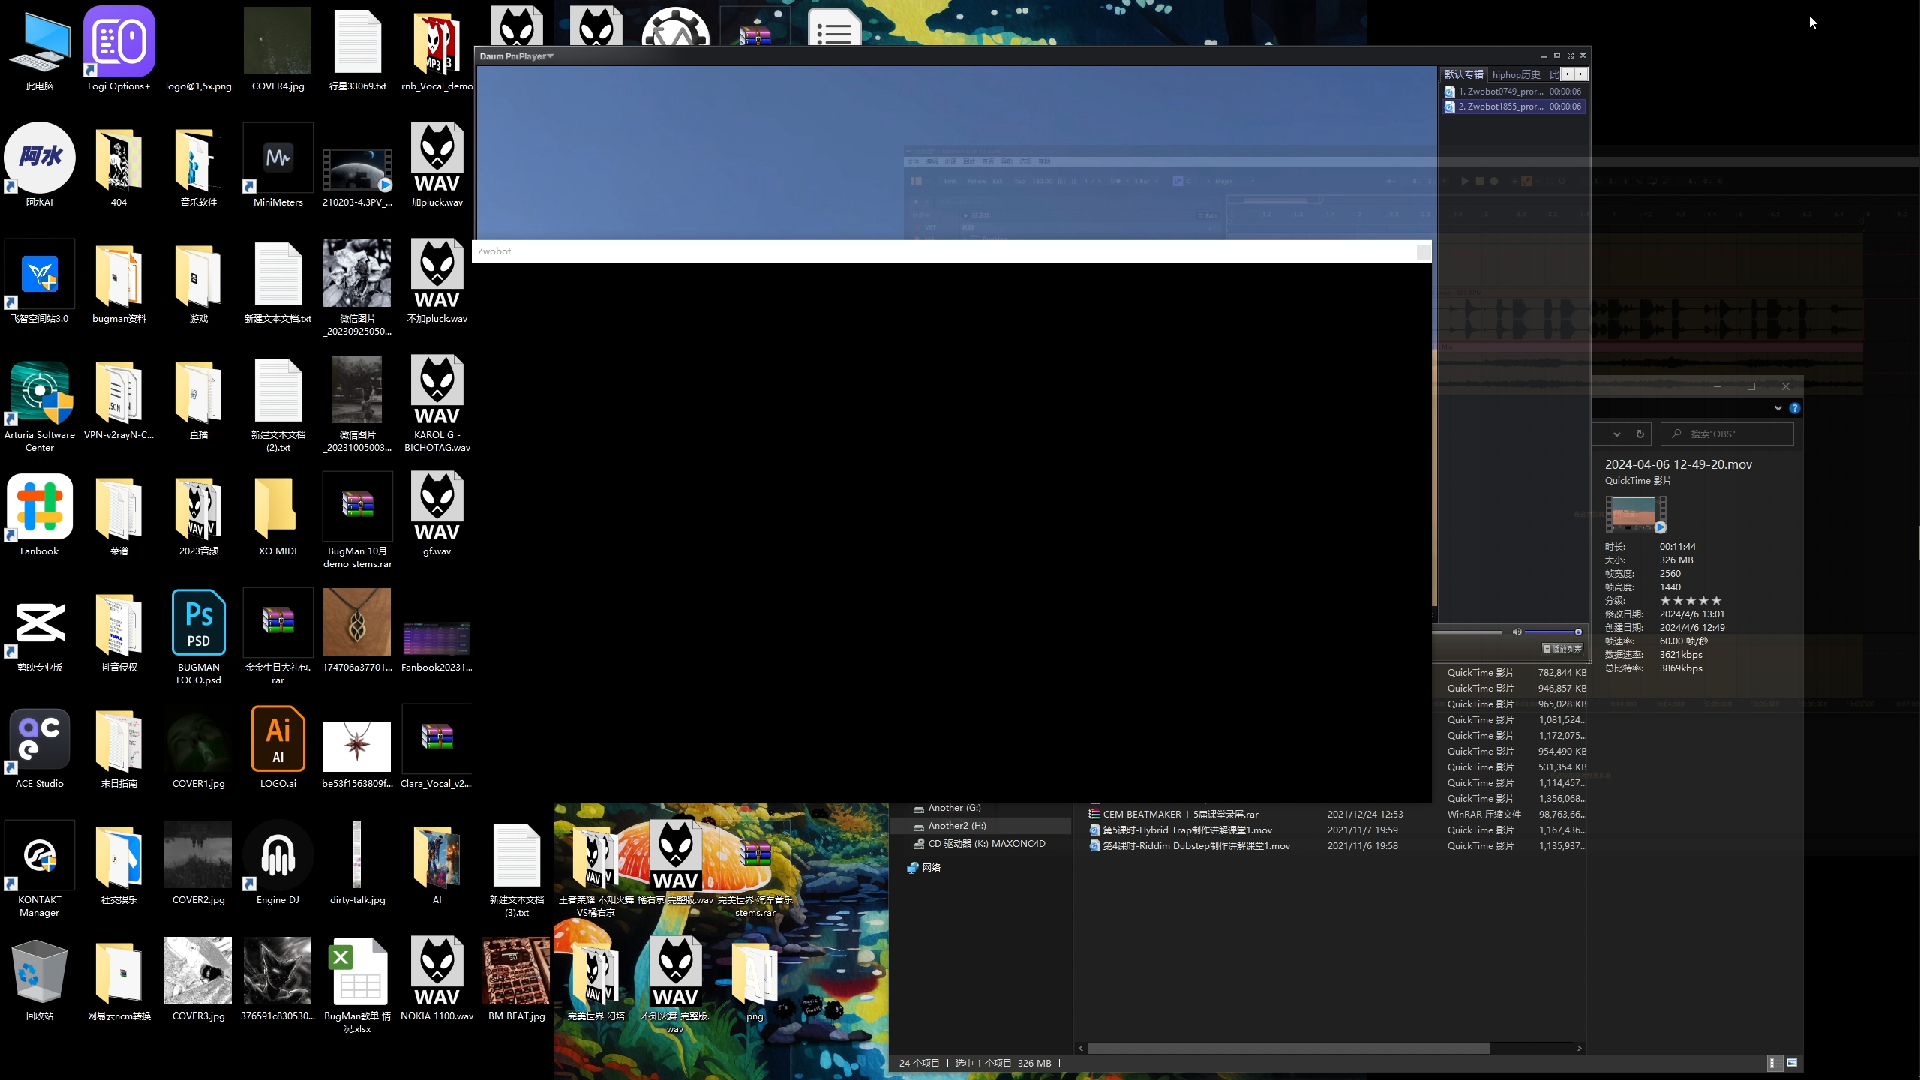Open the VPN-v2rayN folder
1920x1080 pixels.
119,398
